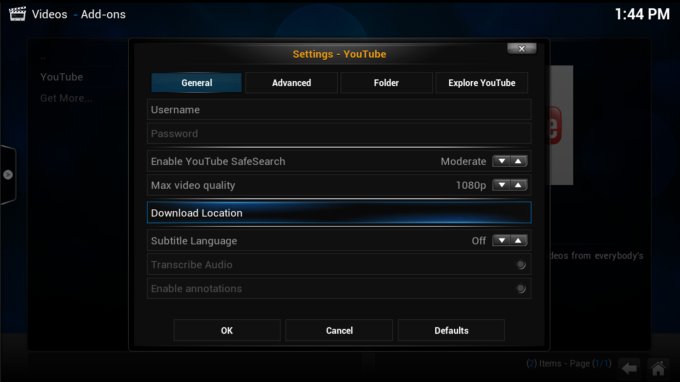680x382 pixels.
Task: Open the Advanced tab
Action: pos(291,82)
